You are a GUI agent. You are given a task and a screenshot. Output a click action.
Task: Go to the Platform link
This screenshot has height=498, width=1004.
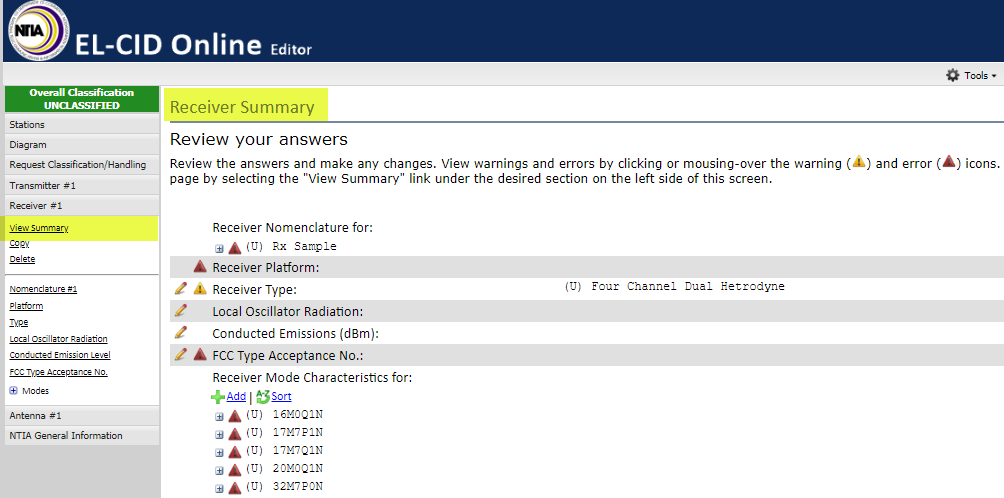pos(26,306)
